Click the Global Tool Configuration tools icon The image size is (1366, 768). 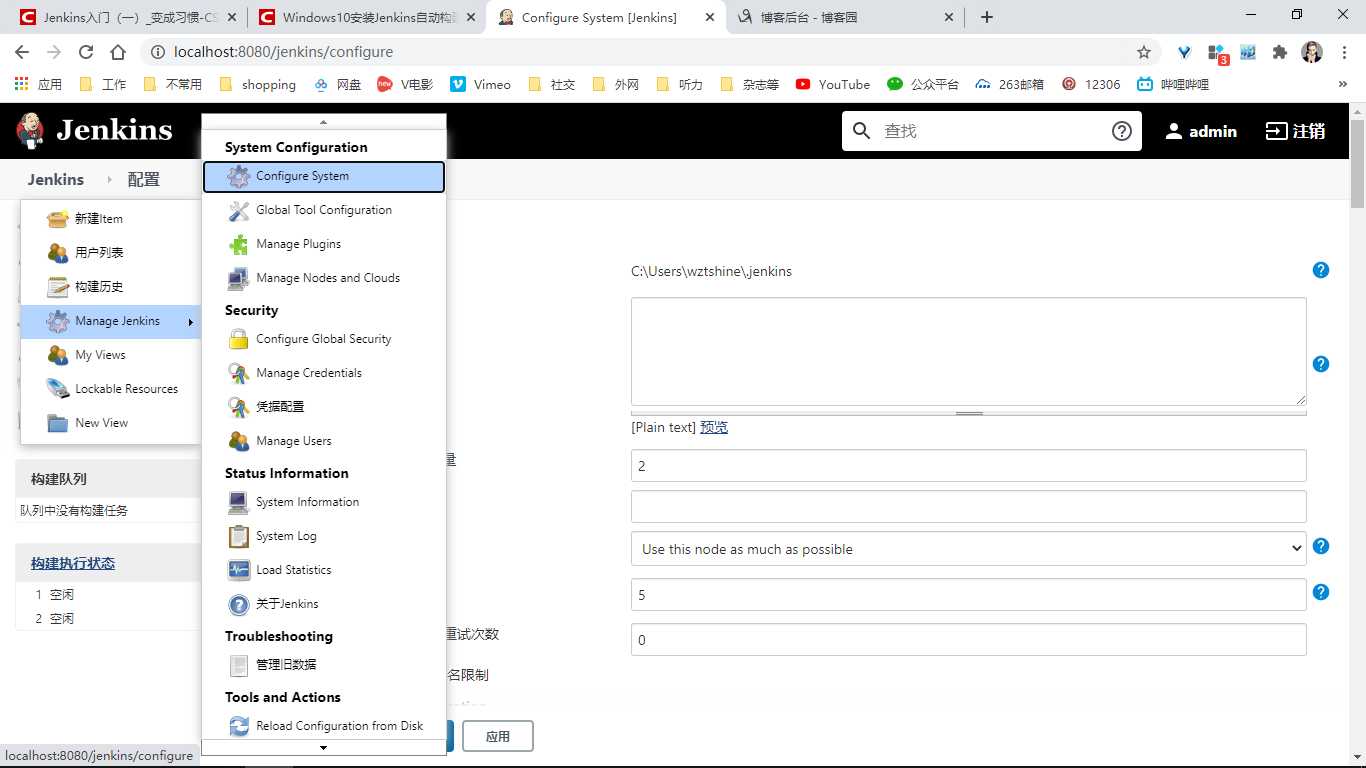point(239,211)
